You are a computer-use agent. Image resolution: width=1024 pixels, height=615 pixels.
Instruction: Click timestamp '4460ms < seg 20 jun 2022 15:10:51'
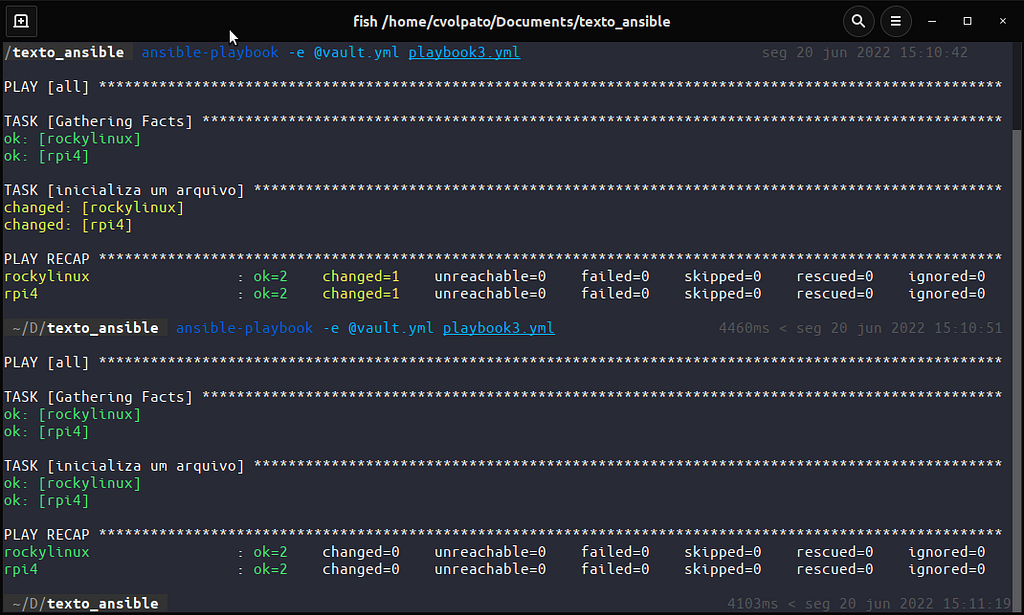(860, 328)
